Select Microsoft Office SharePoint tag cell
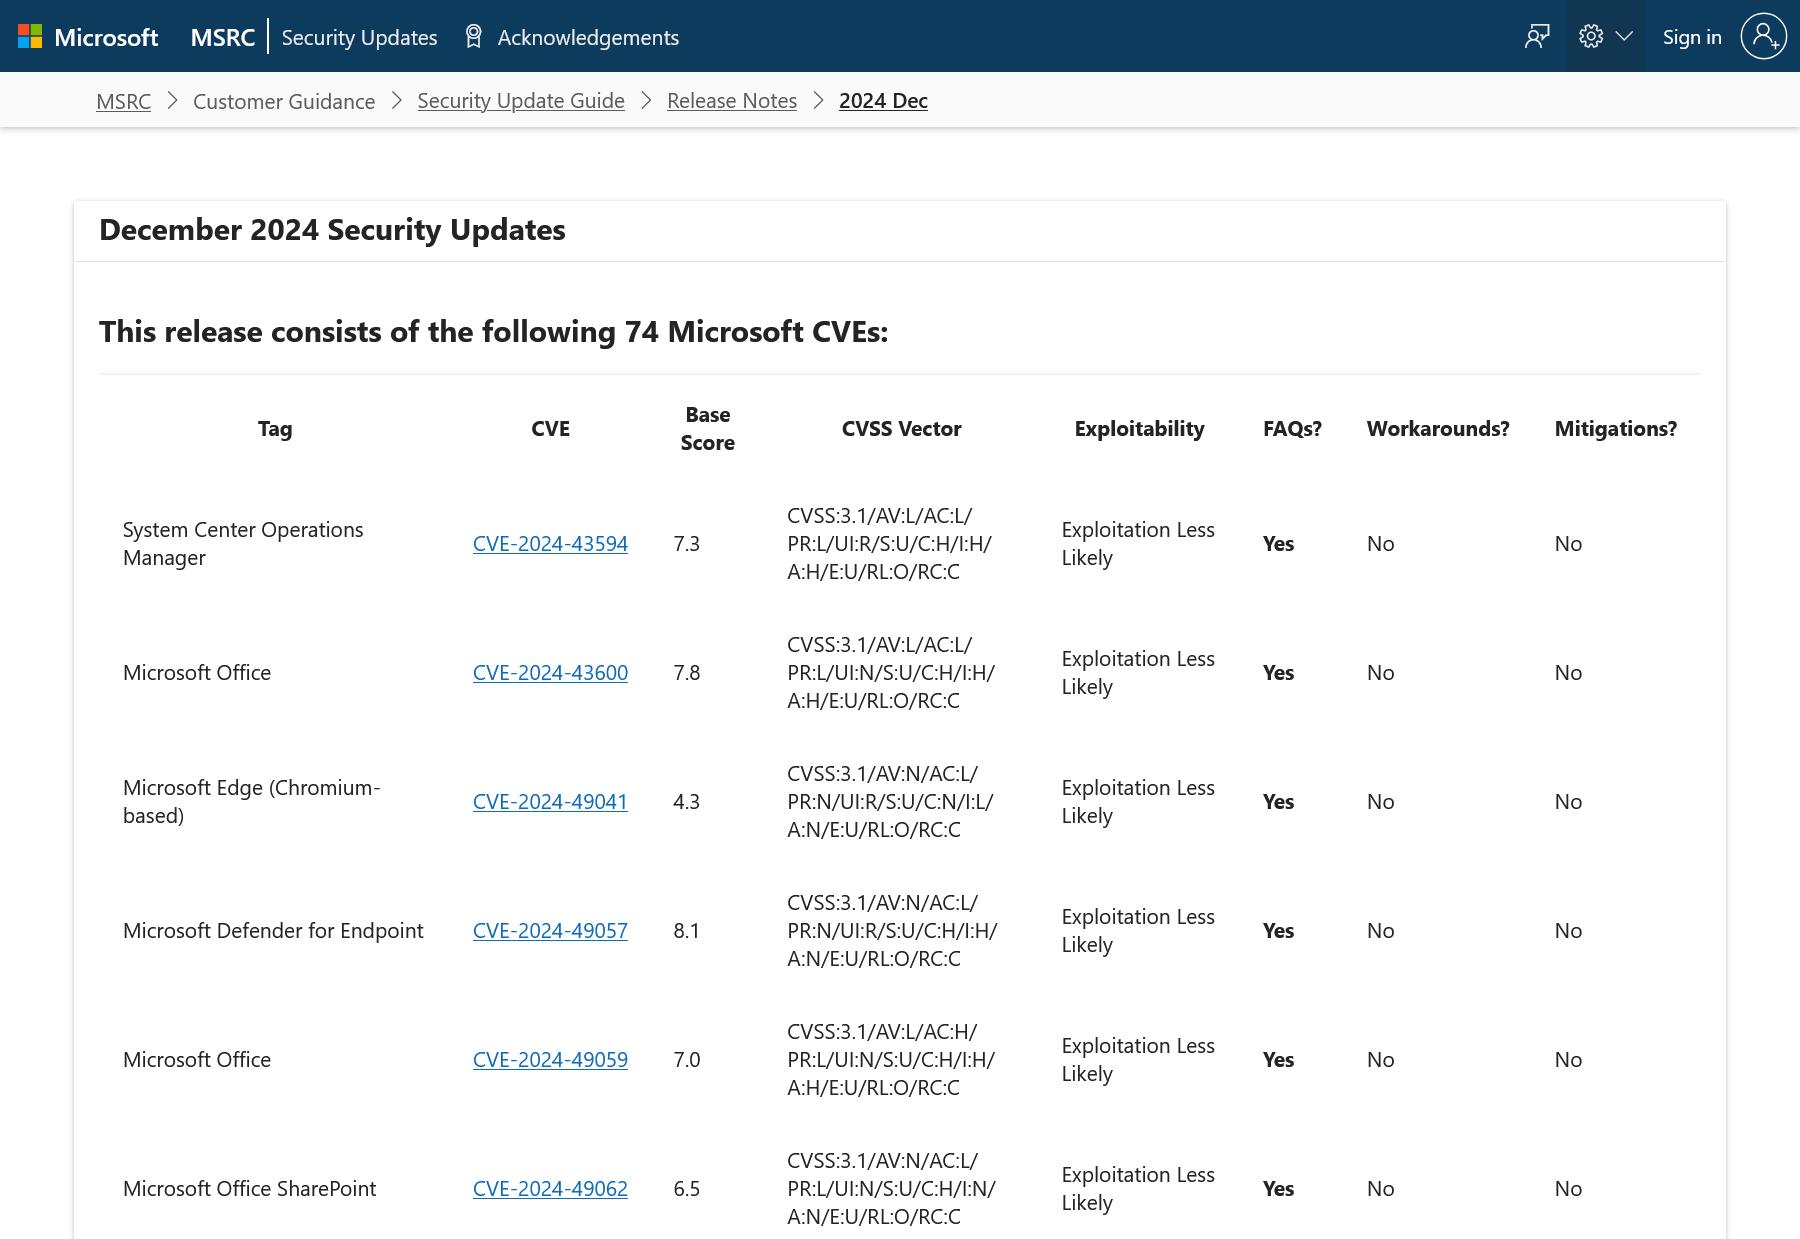This screenshot has width=1800, height=1239. pyautogui.click(x=249, y=1188)
